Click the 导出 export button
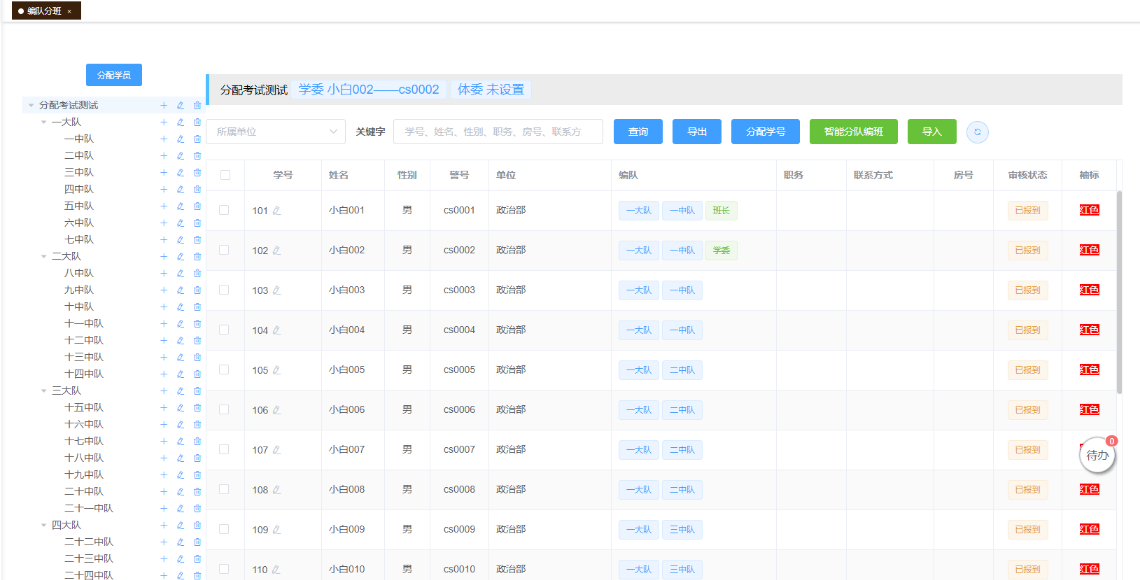 coord(697,132)
